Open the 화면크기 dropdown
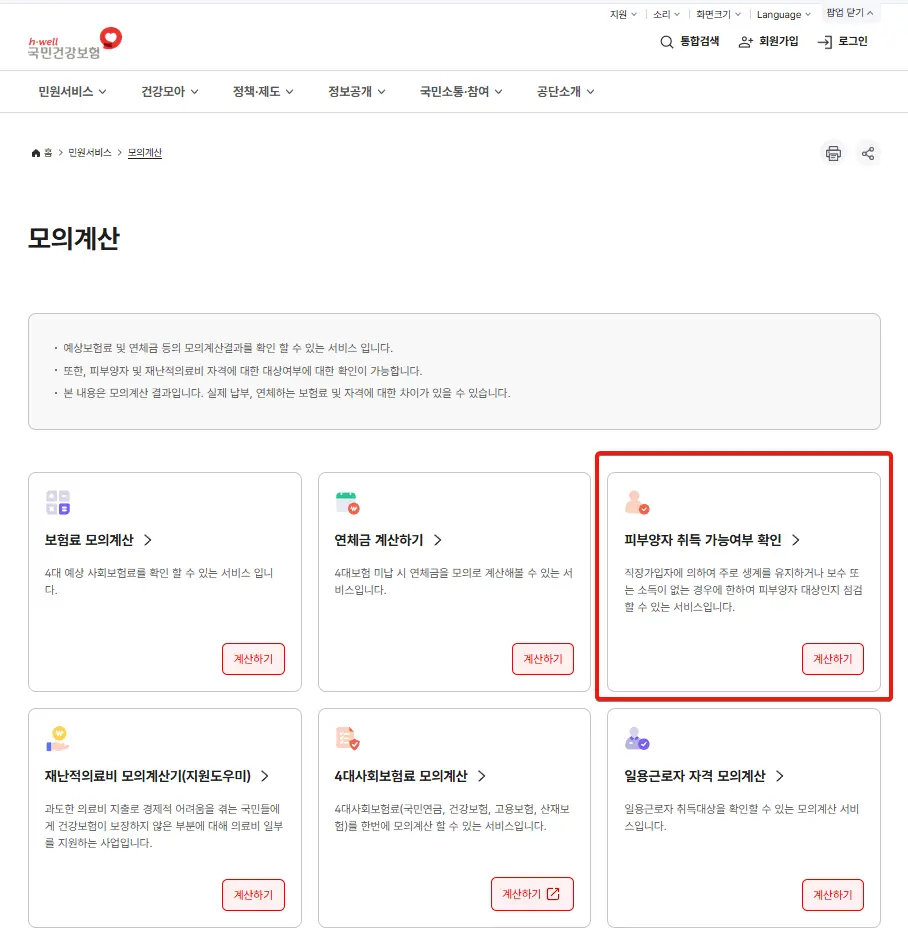908x934 pixels. click(x=718, y=15)
